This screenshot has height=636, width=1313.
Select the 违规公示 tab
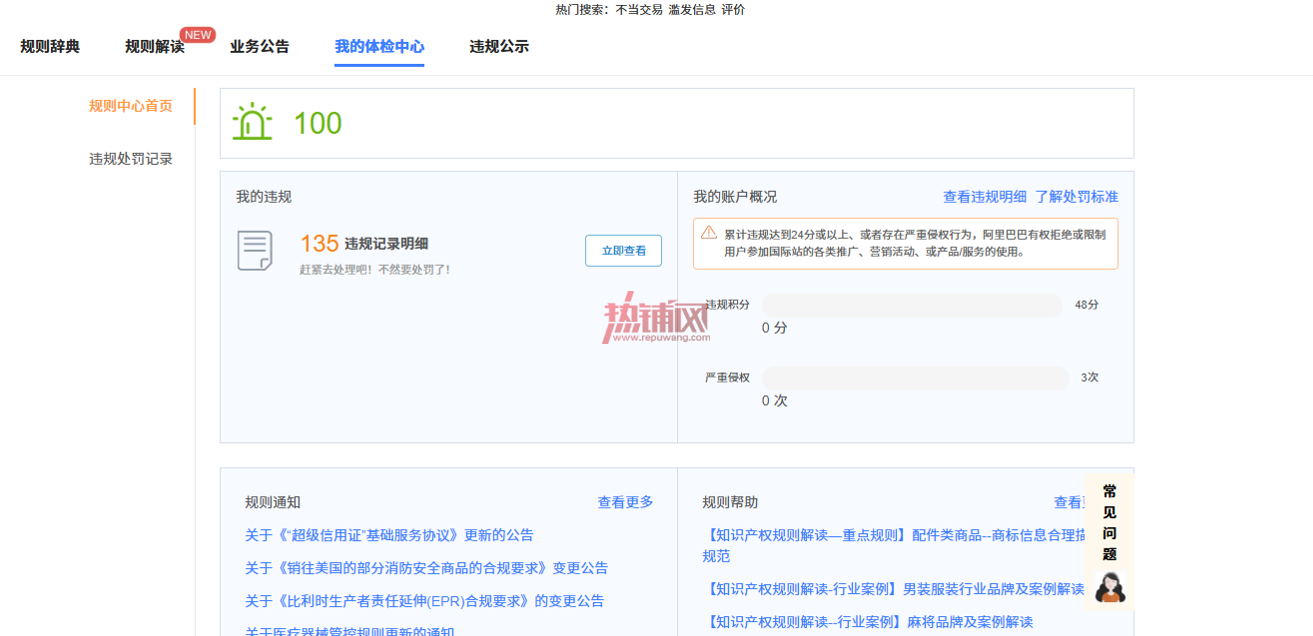point(499,46)
